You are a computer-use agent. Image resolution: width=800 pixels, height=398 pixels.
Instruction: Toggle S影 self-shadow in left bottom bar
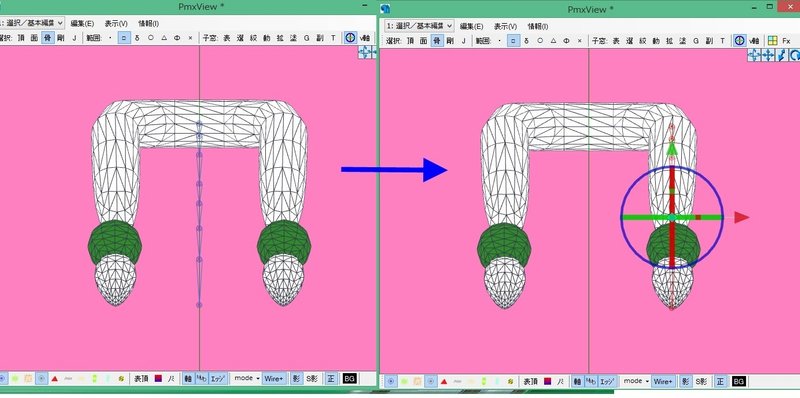click(312, 379)
